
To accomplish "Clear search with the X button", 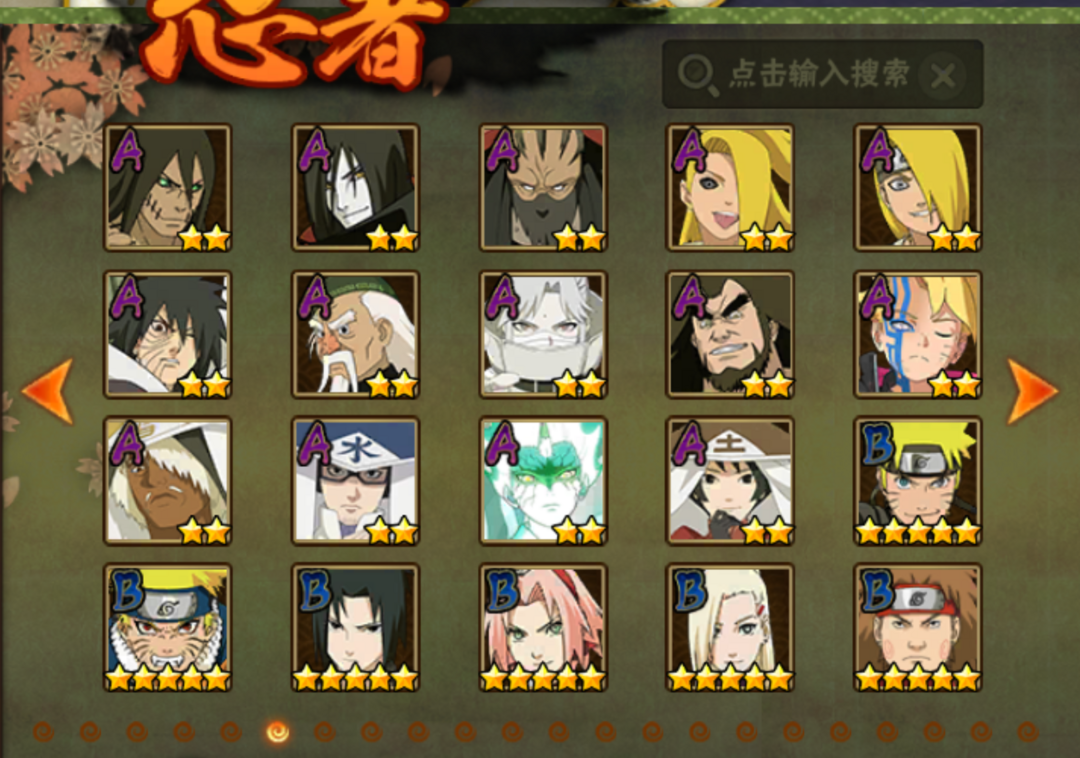I will click(942, 75).
